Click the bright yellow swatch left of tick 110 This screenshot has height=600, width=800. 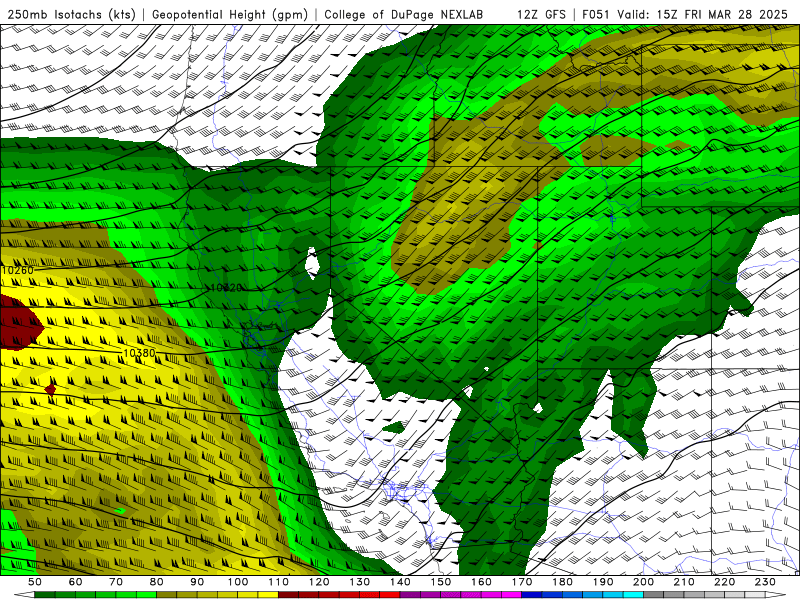pyautogui.click(x=268, y=595)
